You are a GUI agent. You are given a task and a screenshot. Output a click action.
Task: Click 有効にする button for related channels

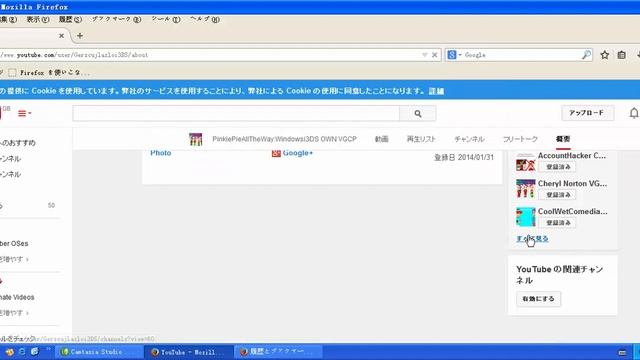[x=538, y=299]
